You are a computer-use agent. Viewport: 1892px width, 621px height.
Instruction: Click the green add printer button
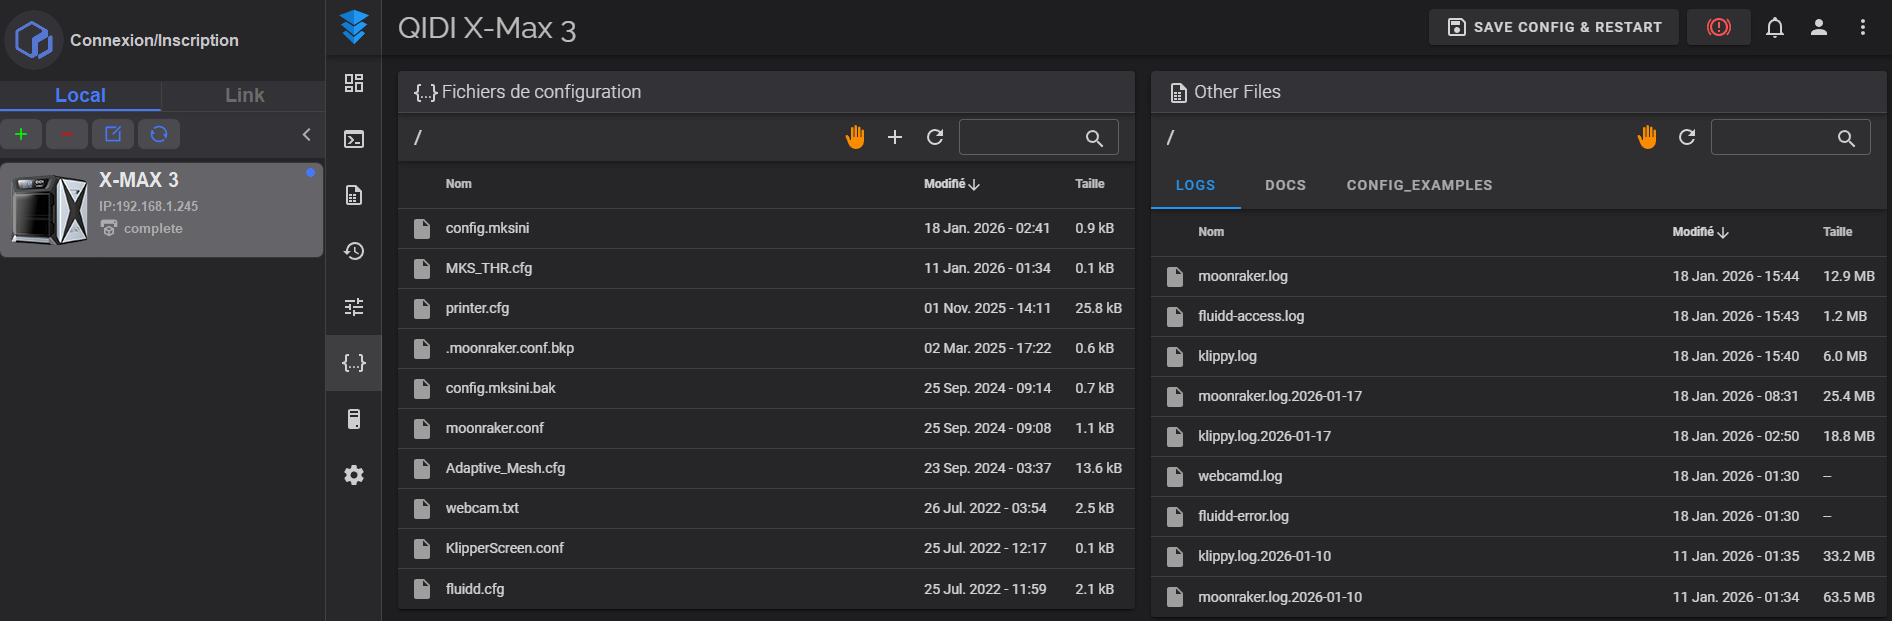[x=21, y=134]
